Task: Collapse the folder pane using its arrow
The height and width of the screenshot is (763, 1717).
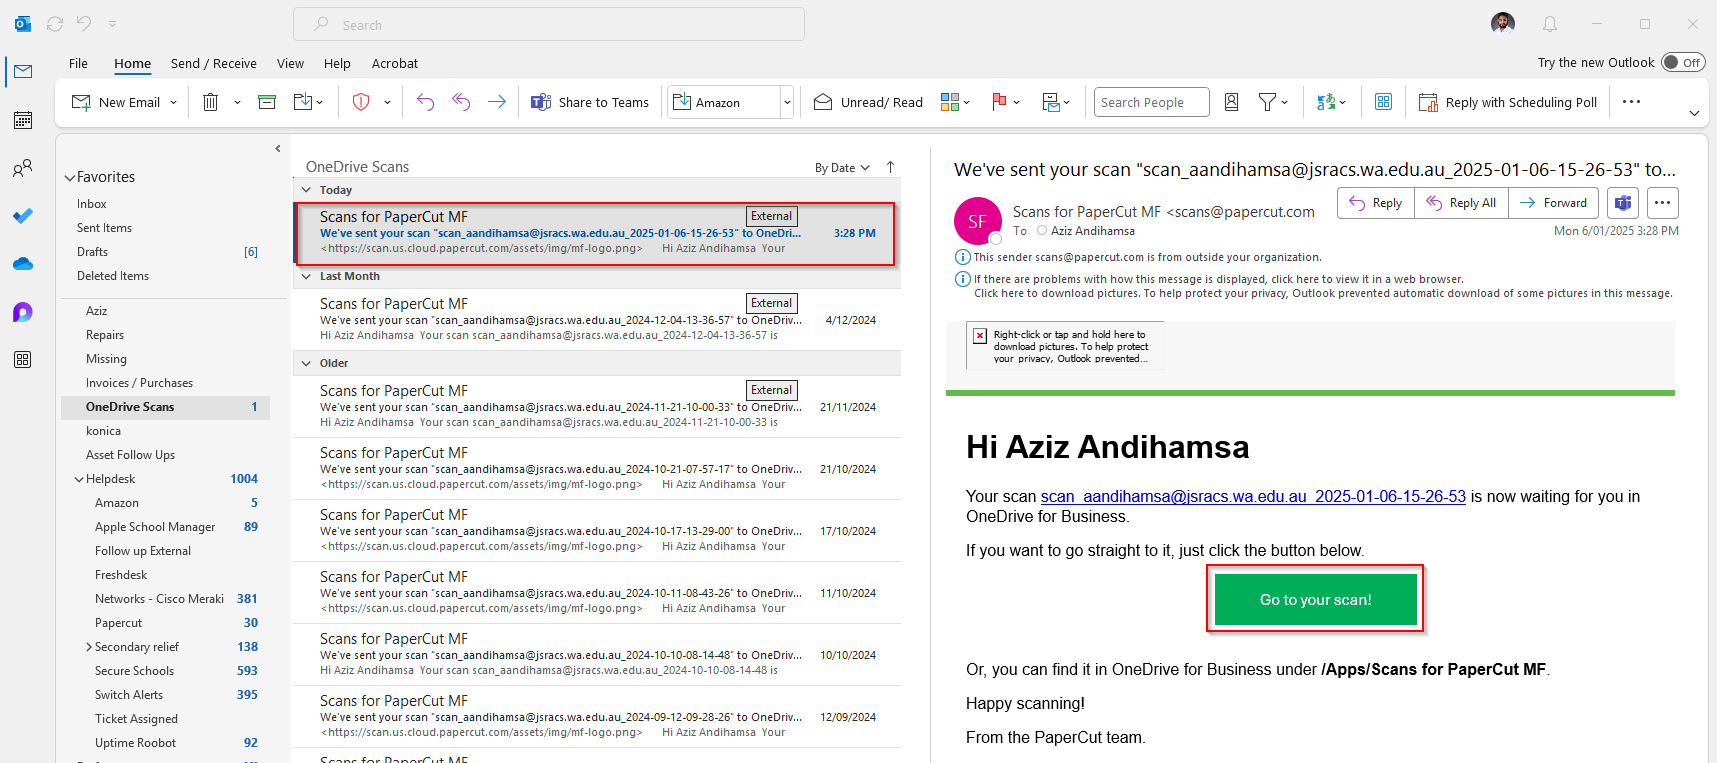Action: (x=278, y=149)
